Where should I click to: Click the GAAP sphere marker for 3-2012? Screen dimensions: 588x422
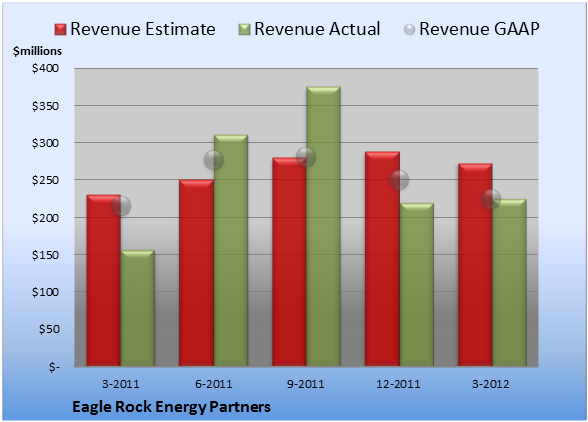tap(491, 198)
